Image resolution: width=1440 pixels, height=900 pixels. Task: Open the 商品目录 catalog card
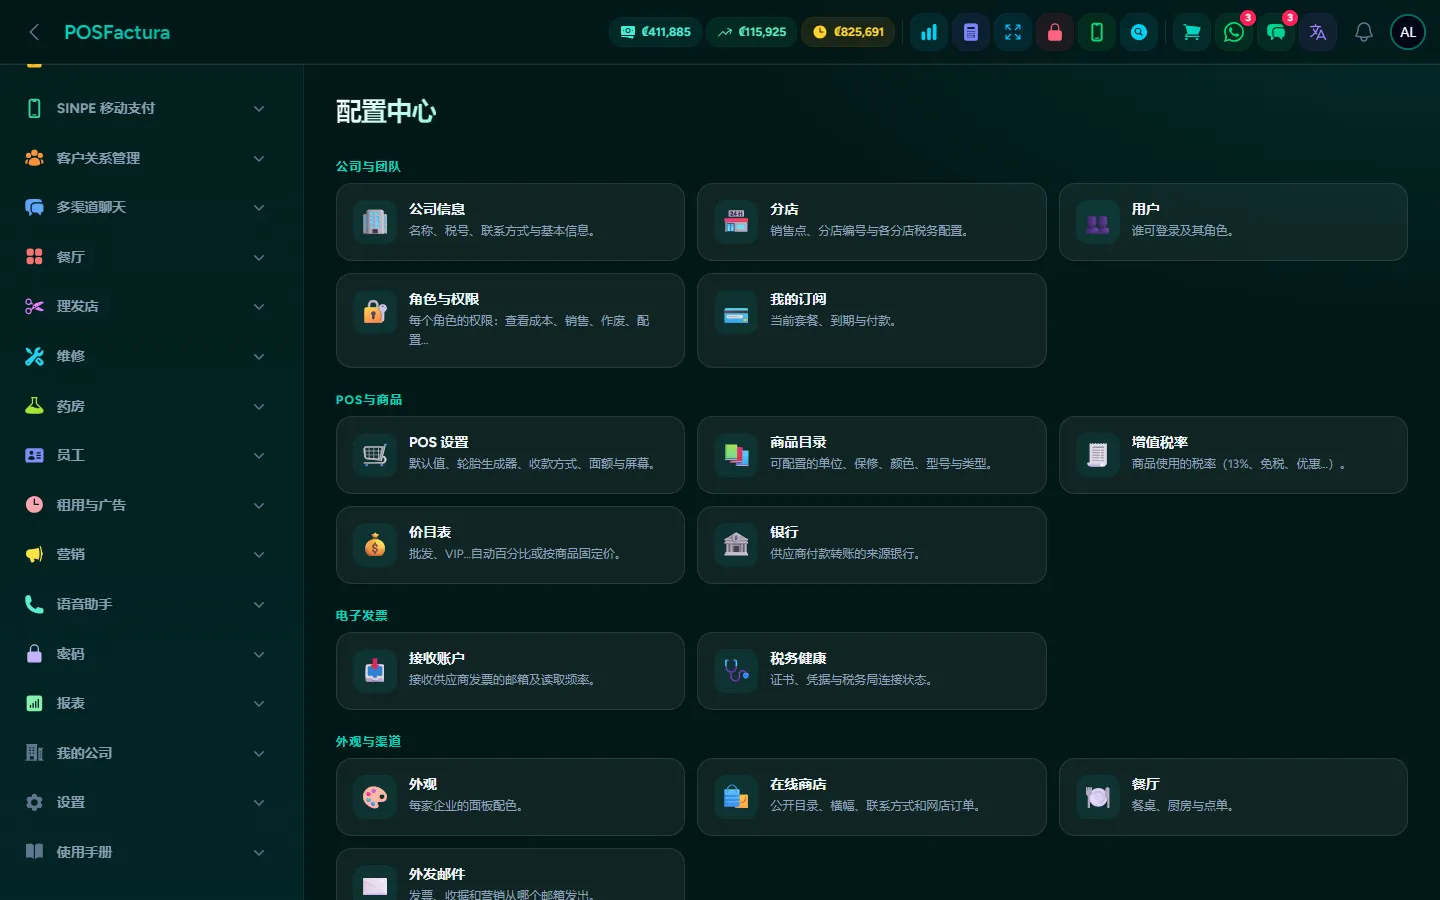tap(872, 455)
